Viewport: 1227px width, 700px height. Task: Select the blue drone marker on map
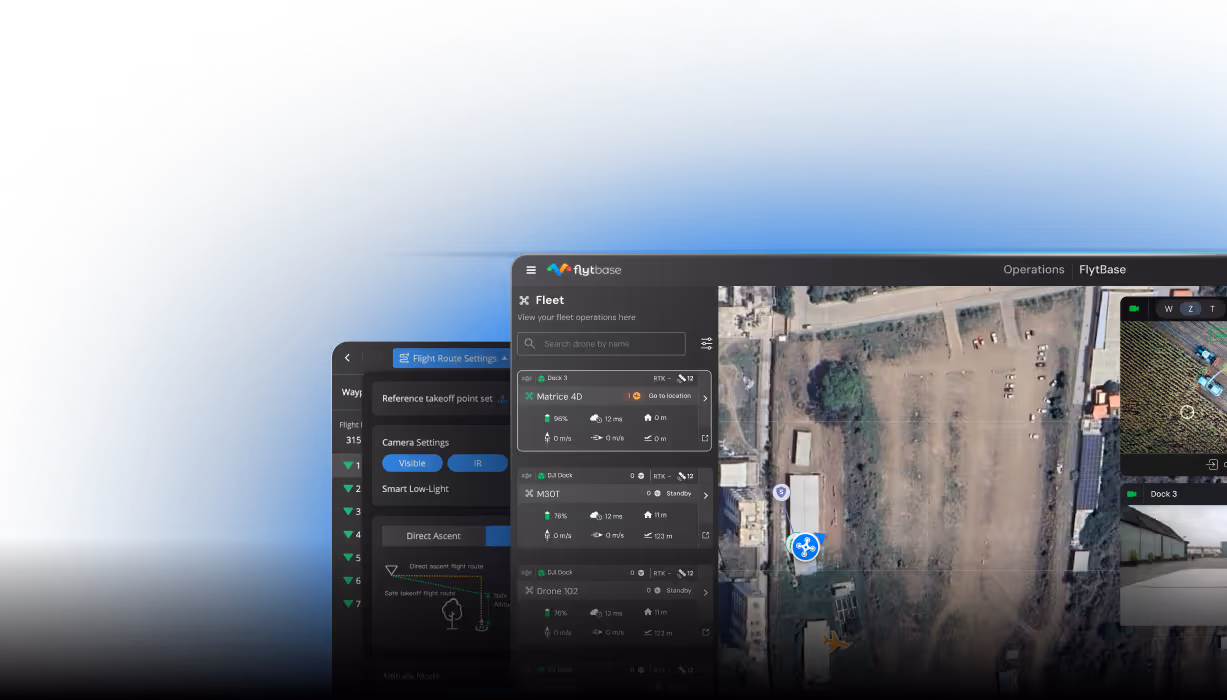[805, 546]
